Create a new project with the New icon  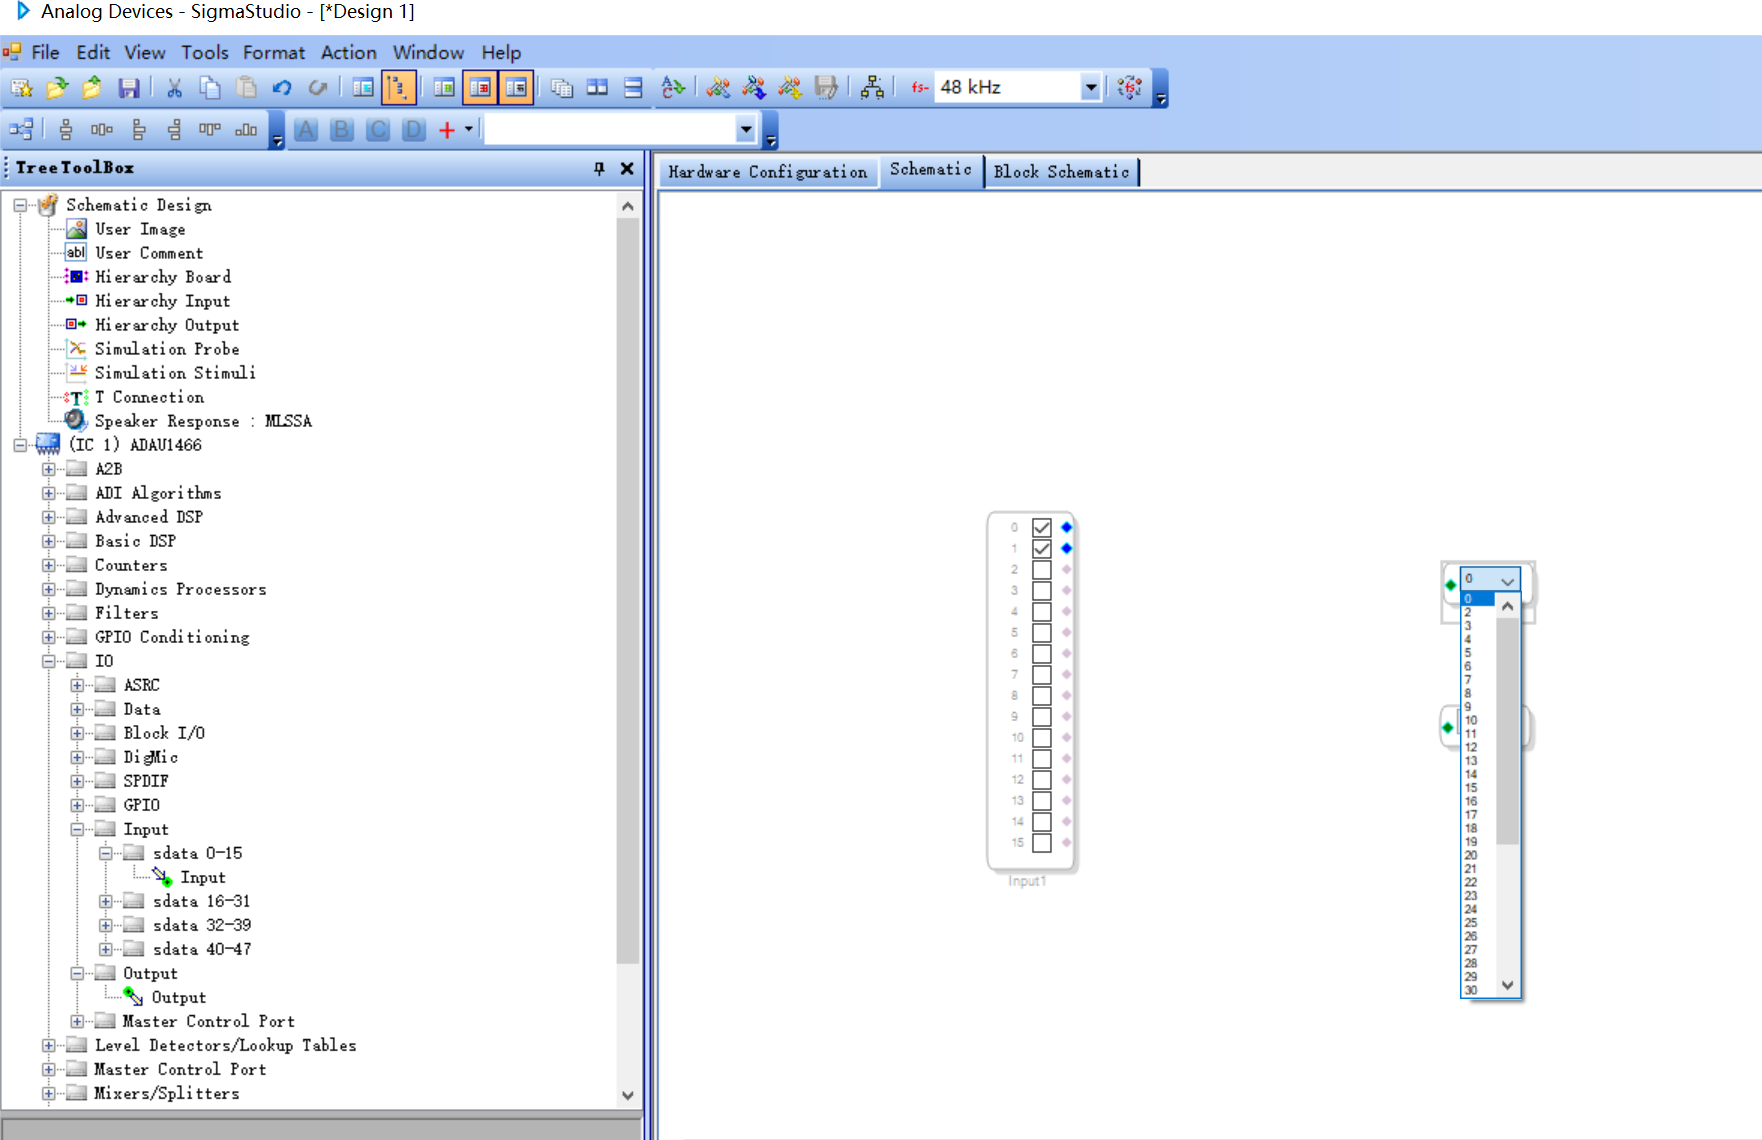21,88
